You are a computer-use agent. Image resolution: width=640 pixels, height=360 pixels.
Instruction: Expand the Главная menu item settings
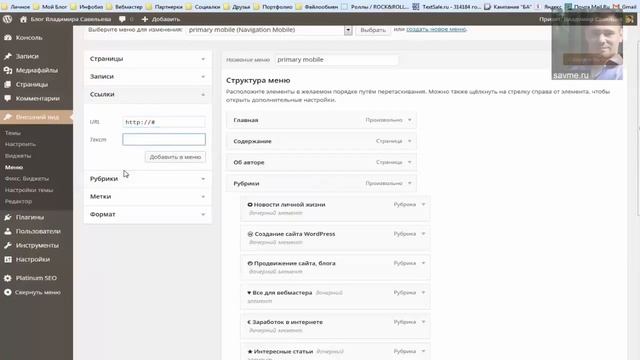(x=410, y=120)
